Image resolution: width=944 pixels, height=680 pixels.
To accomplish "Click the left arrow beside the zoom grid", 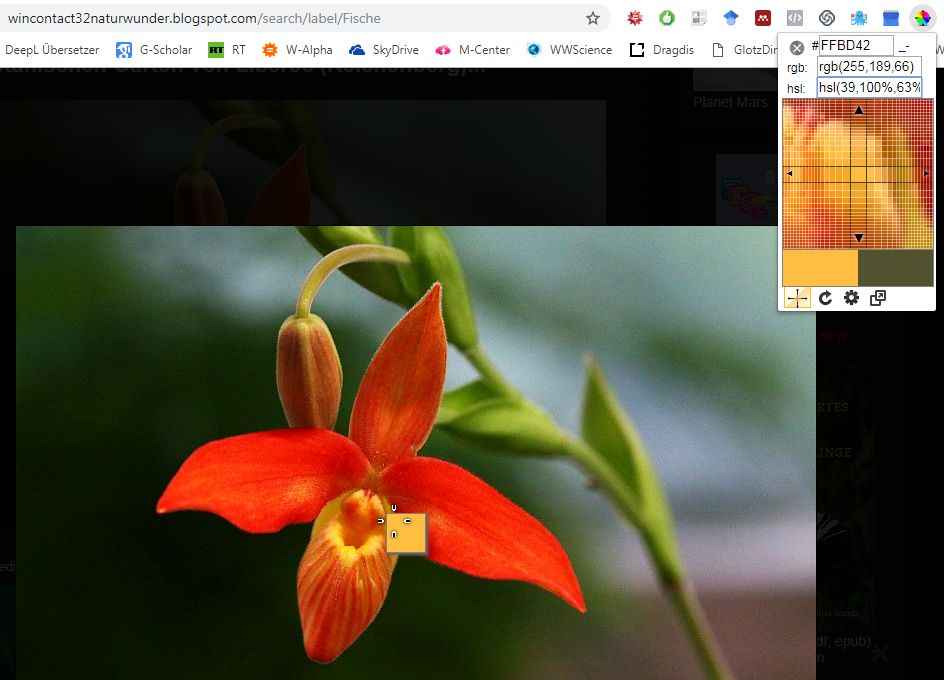I will click(789, 173).
